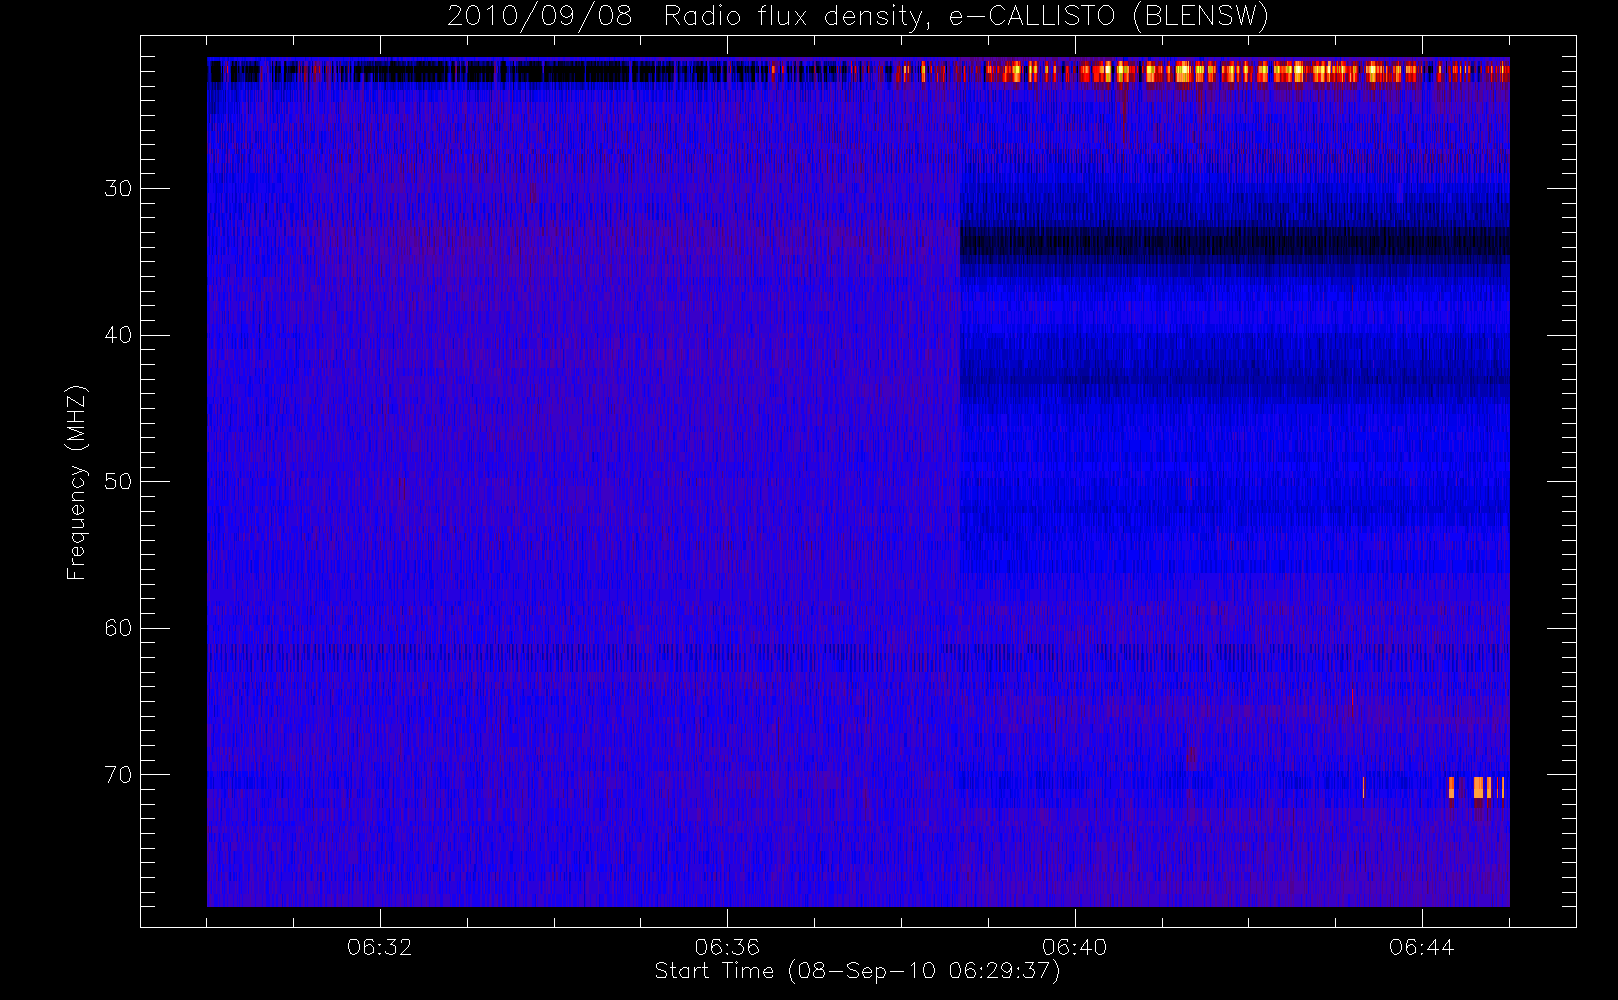Click the 06:32 time tick label

pos(380,947)
